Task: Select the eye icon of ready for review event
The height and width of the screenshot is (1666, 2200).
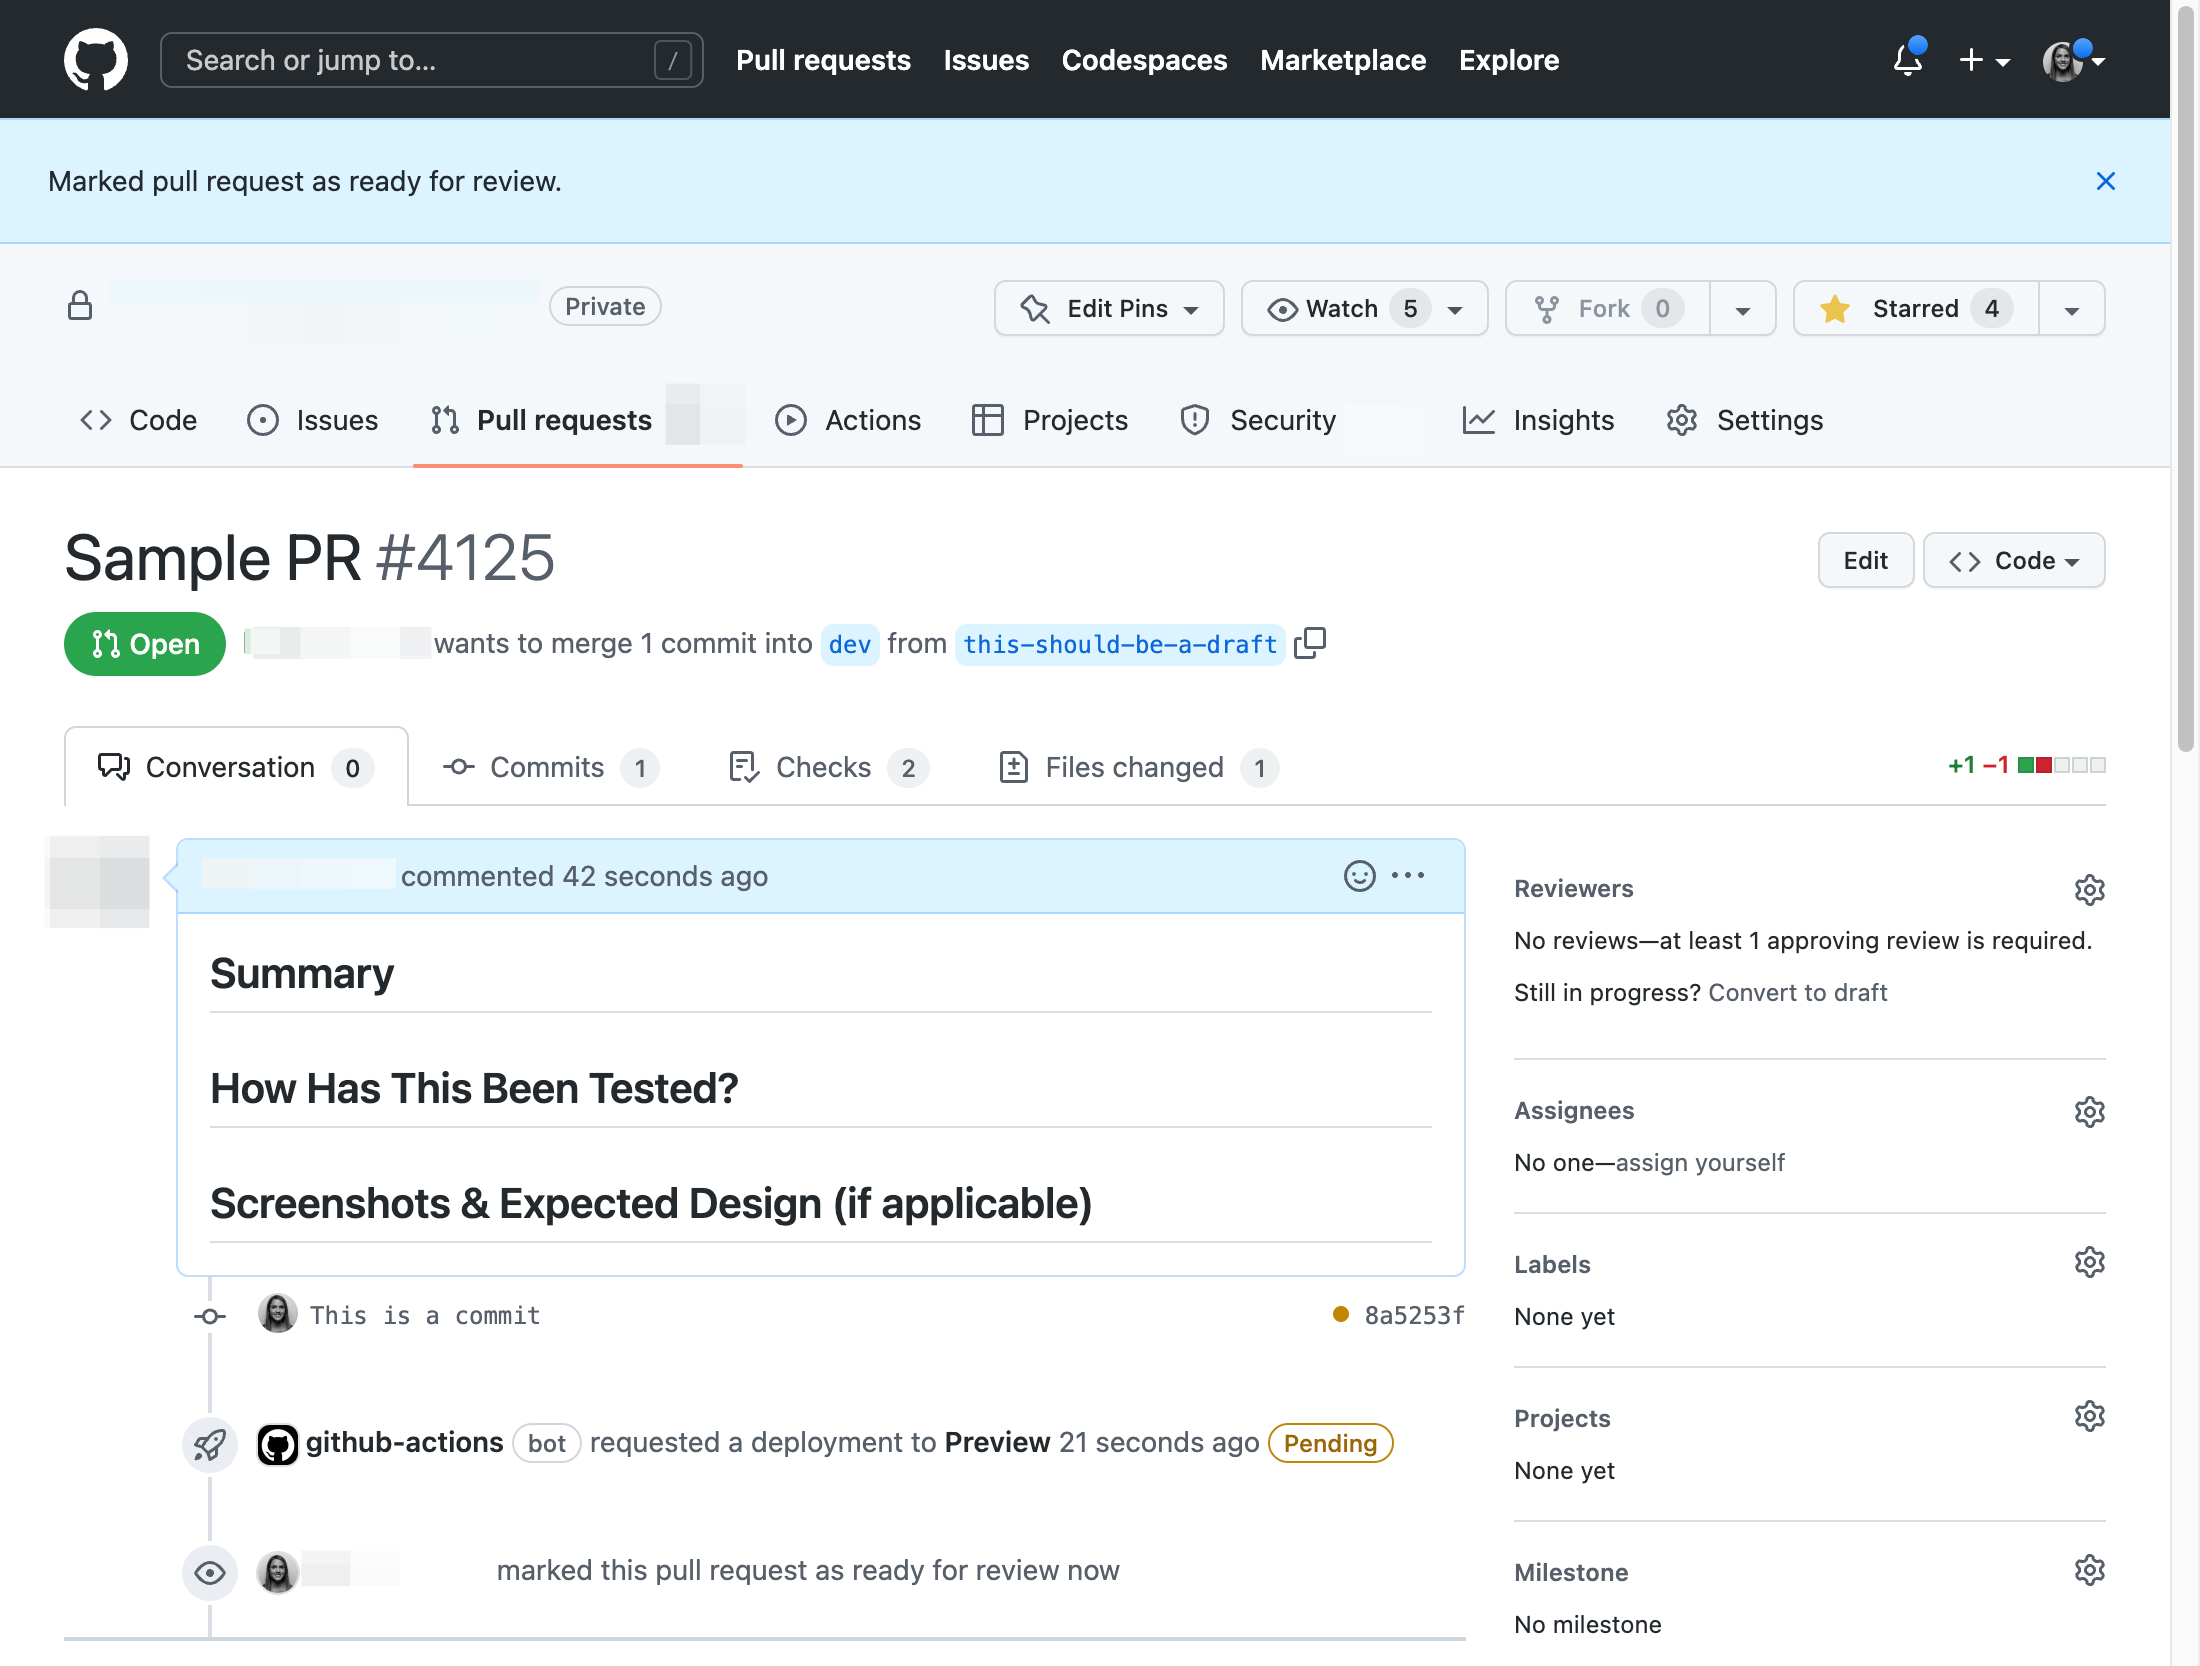Action: click(210, 1573)
